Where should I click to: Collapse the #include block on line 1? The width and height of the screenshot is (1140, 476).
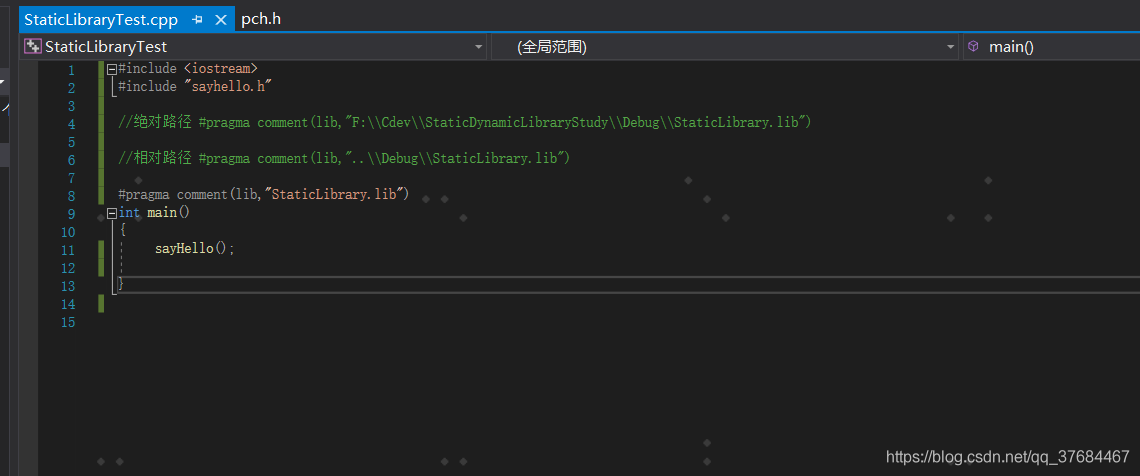[x=111, y=69]
